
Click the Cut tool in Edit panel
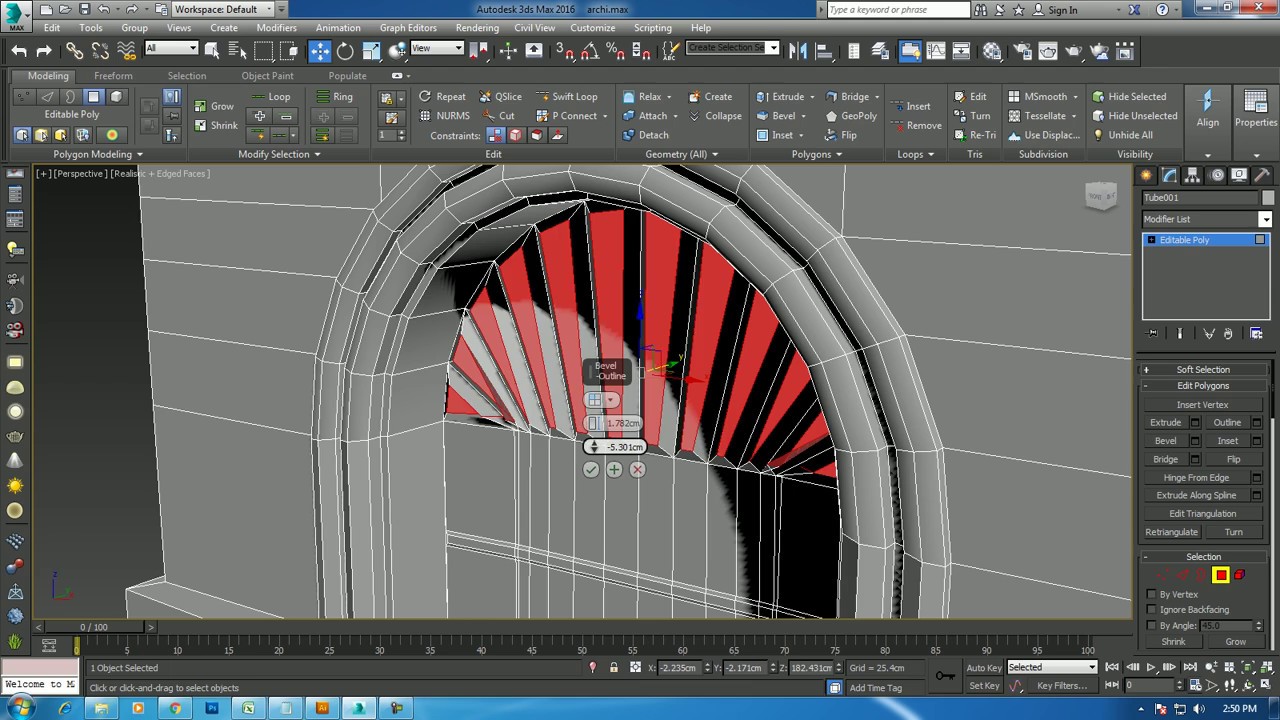498,116
